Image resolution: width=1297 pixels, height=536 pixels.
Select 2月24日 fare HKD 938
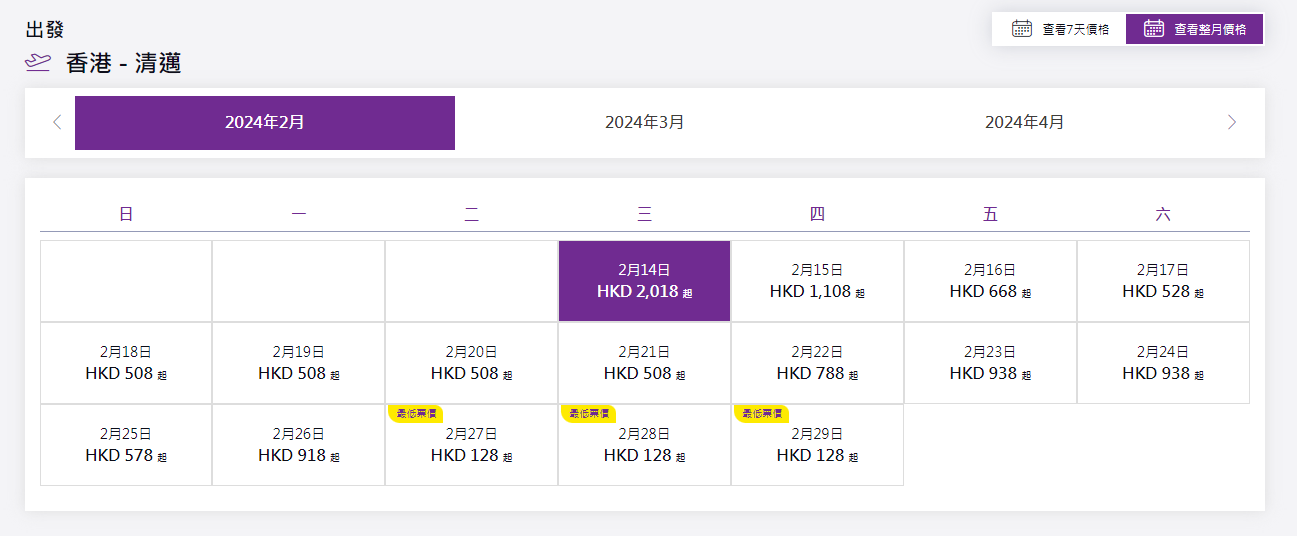1162,363
